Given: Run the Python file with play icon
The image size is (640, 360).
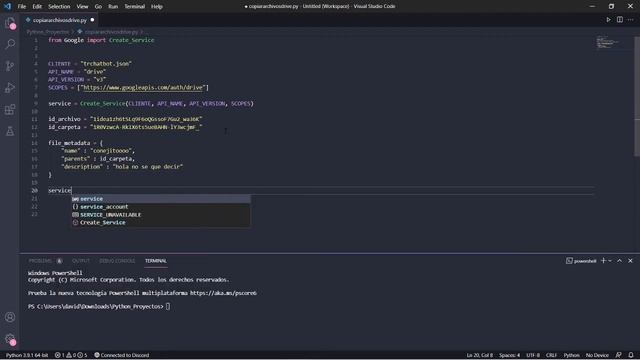Looking at the screenshot, I should coord(608,20).
